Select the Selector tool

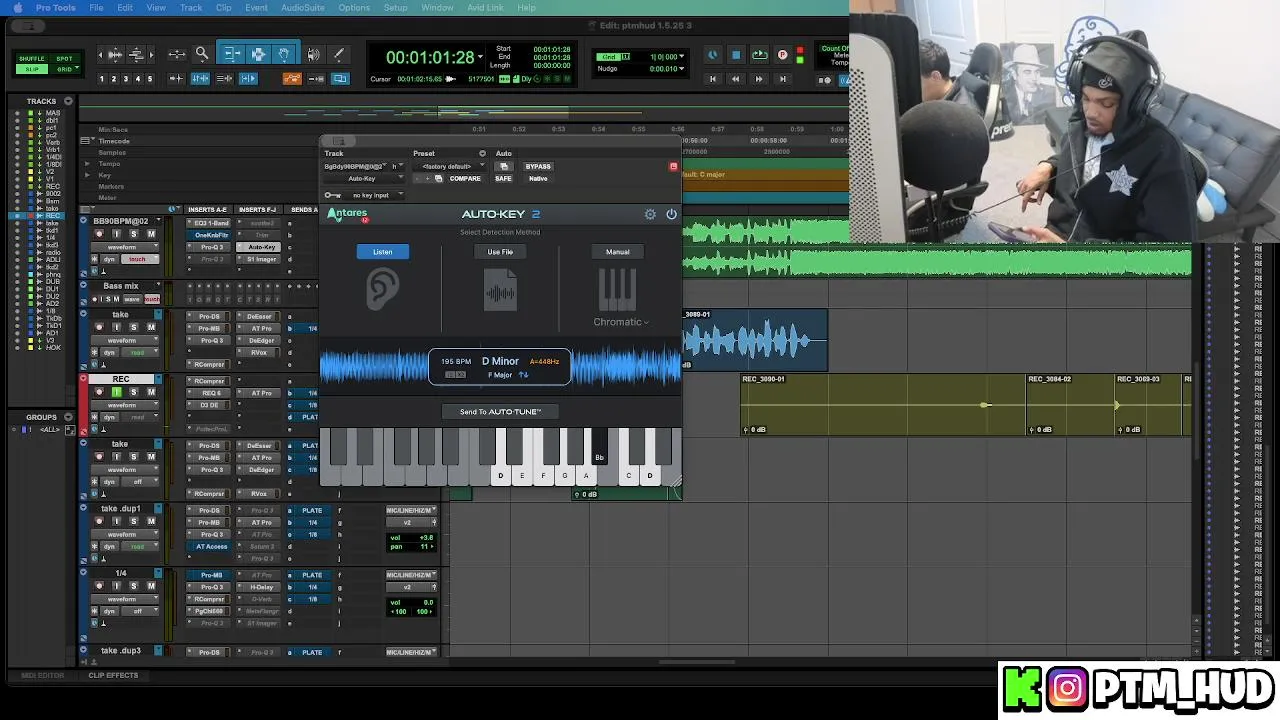258,54
